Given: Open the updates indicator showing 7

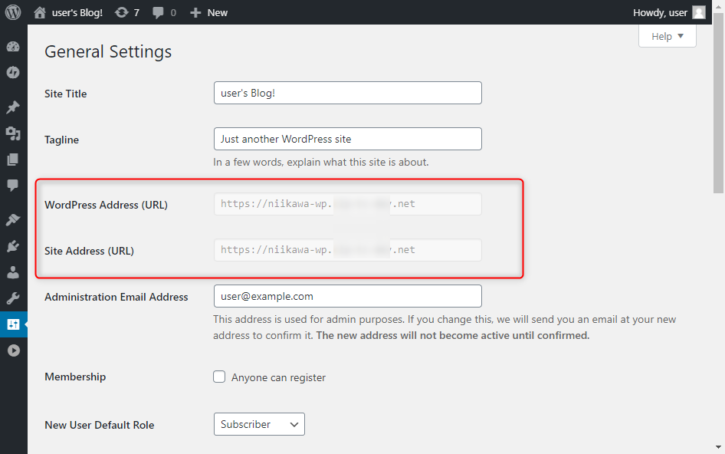Looking at the screenshot, I should click(127, 12).
